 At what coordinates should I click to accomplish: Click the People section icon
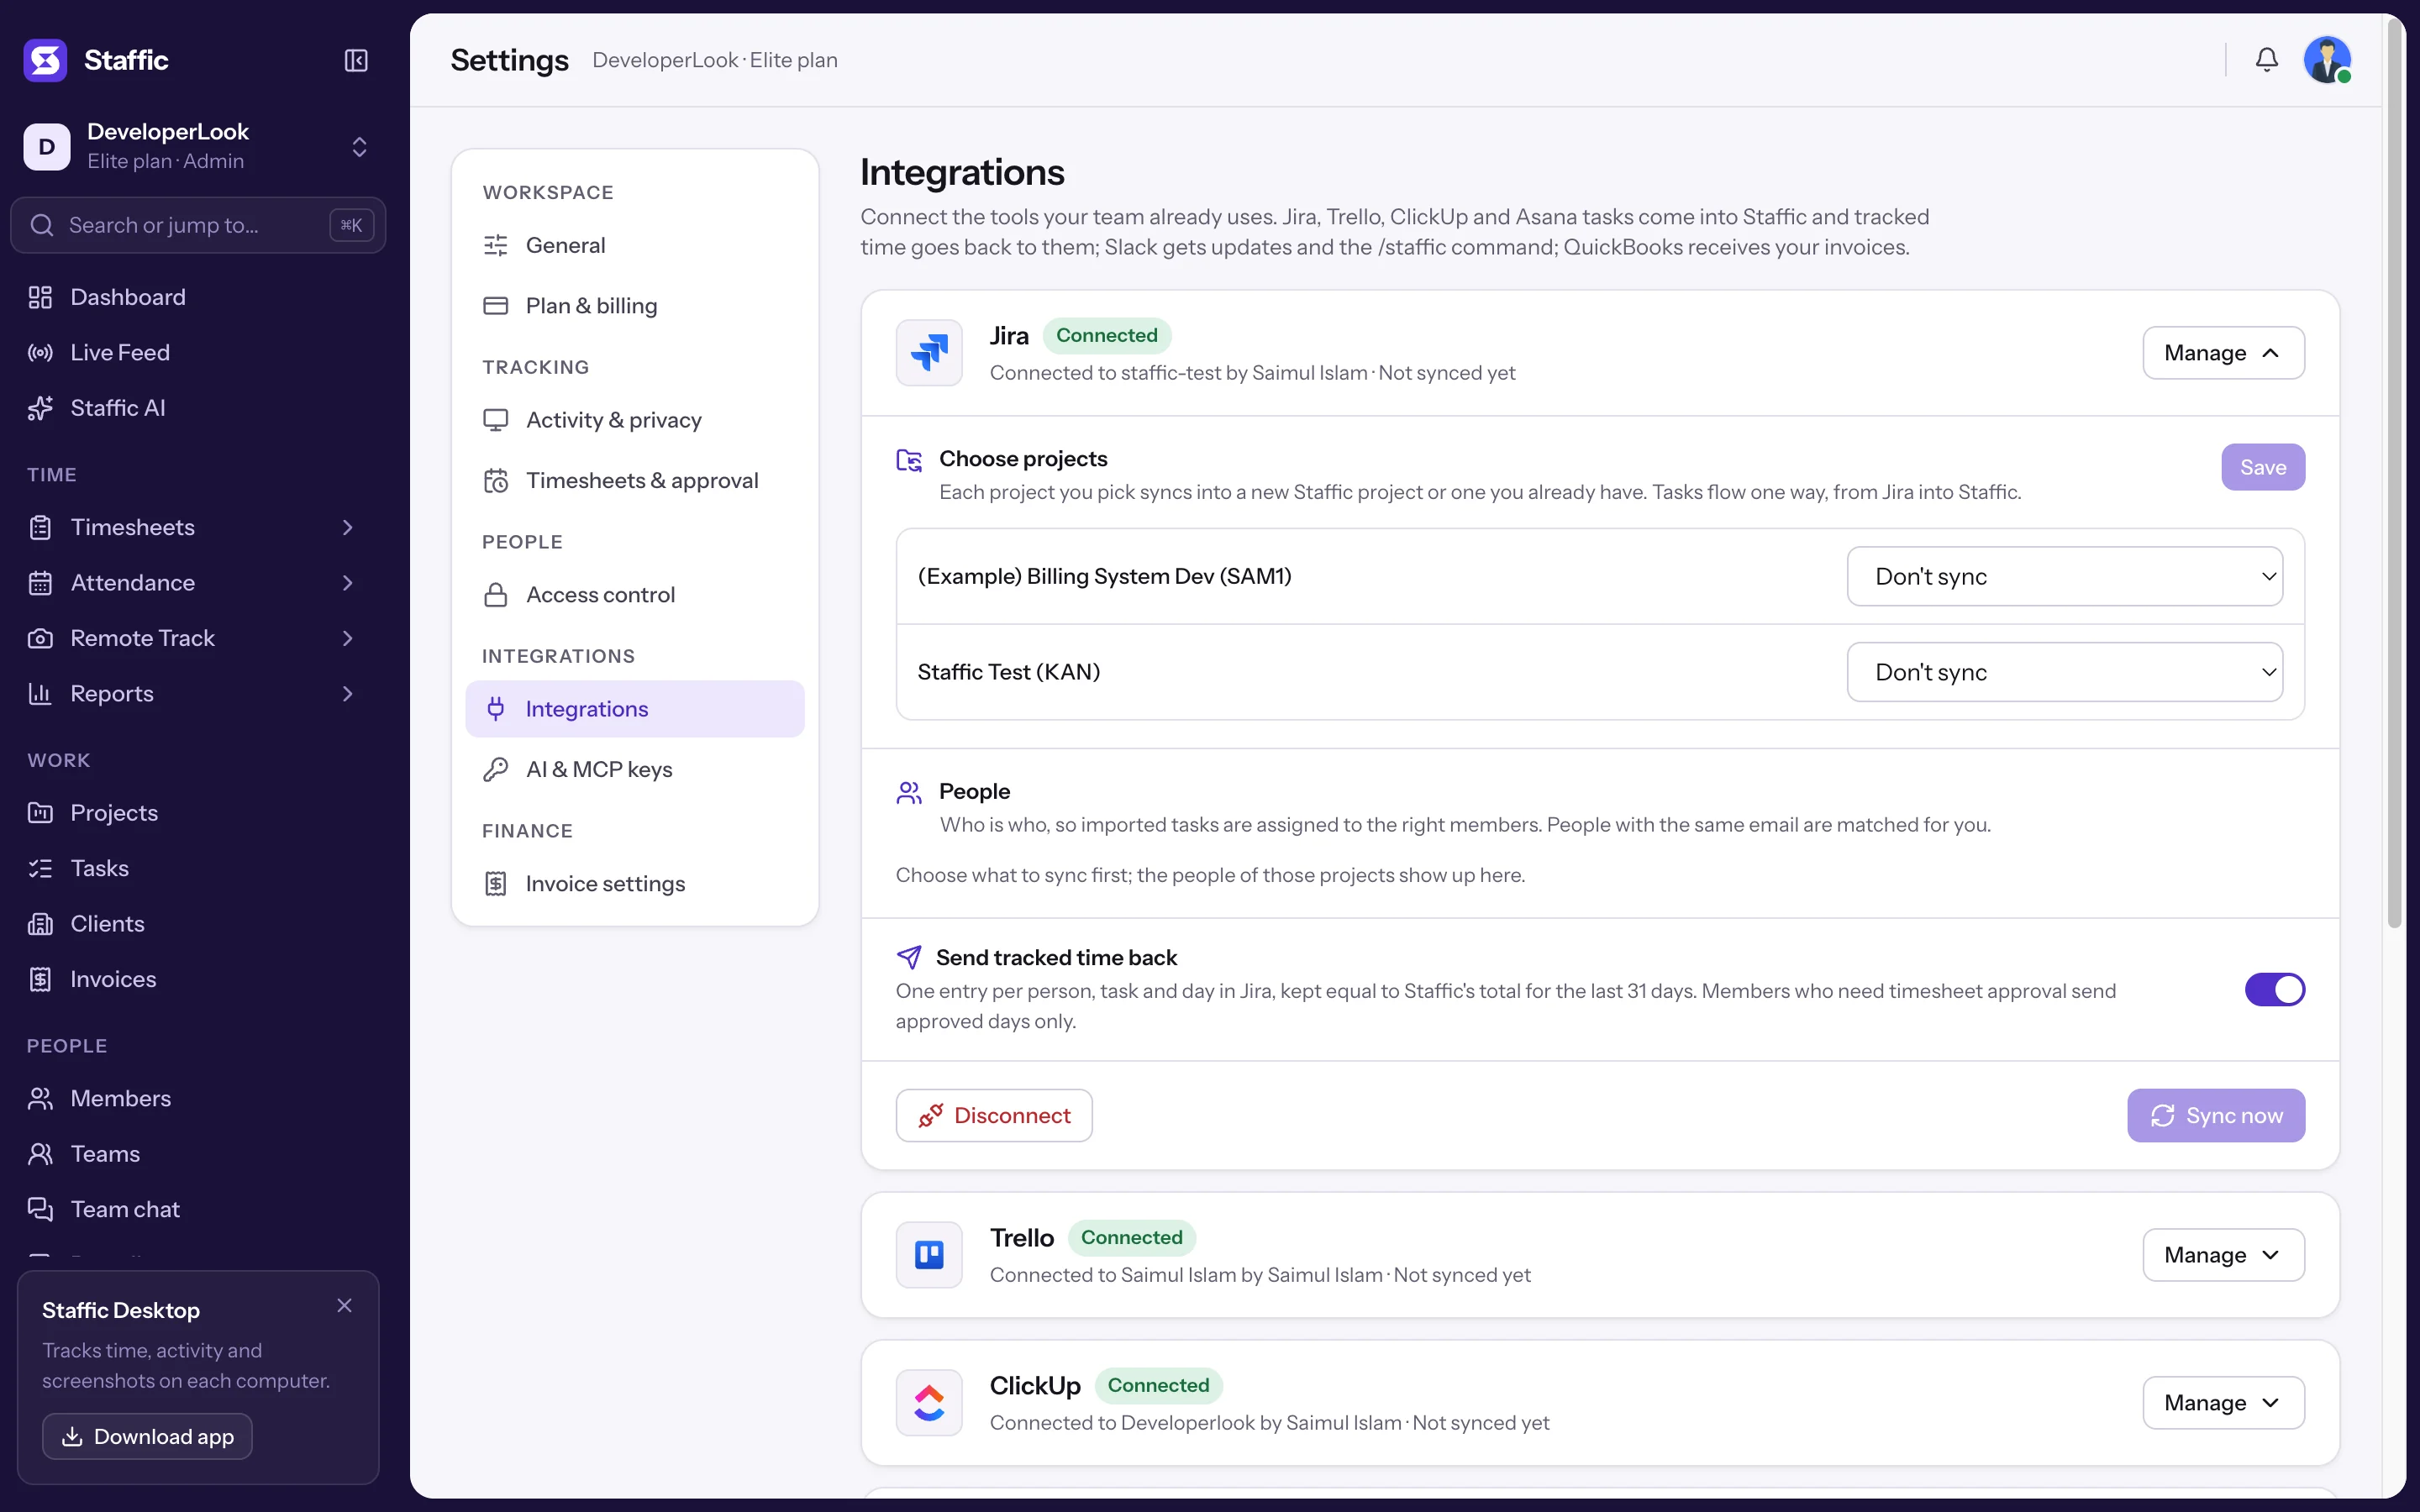pyautogui.click(x=909, y=793)
